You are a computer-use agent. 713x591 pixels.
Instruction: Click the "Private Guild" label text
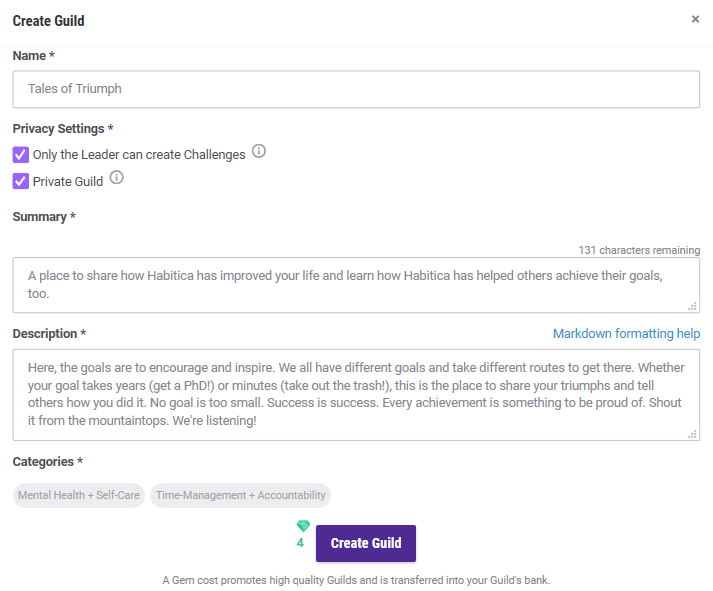[68, 182]
